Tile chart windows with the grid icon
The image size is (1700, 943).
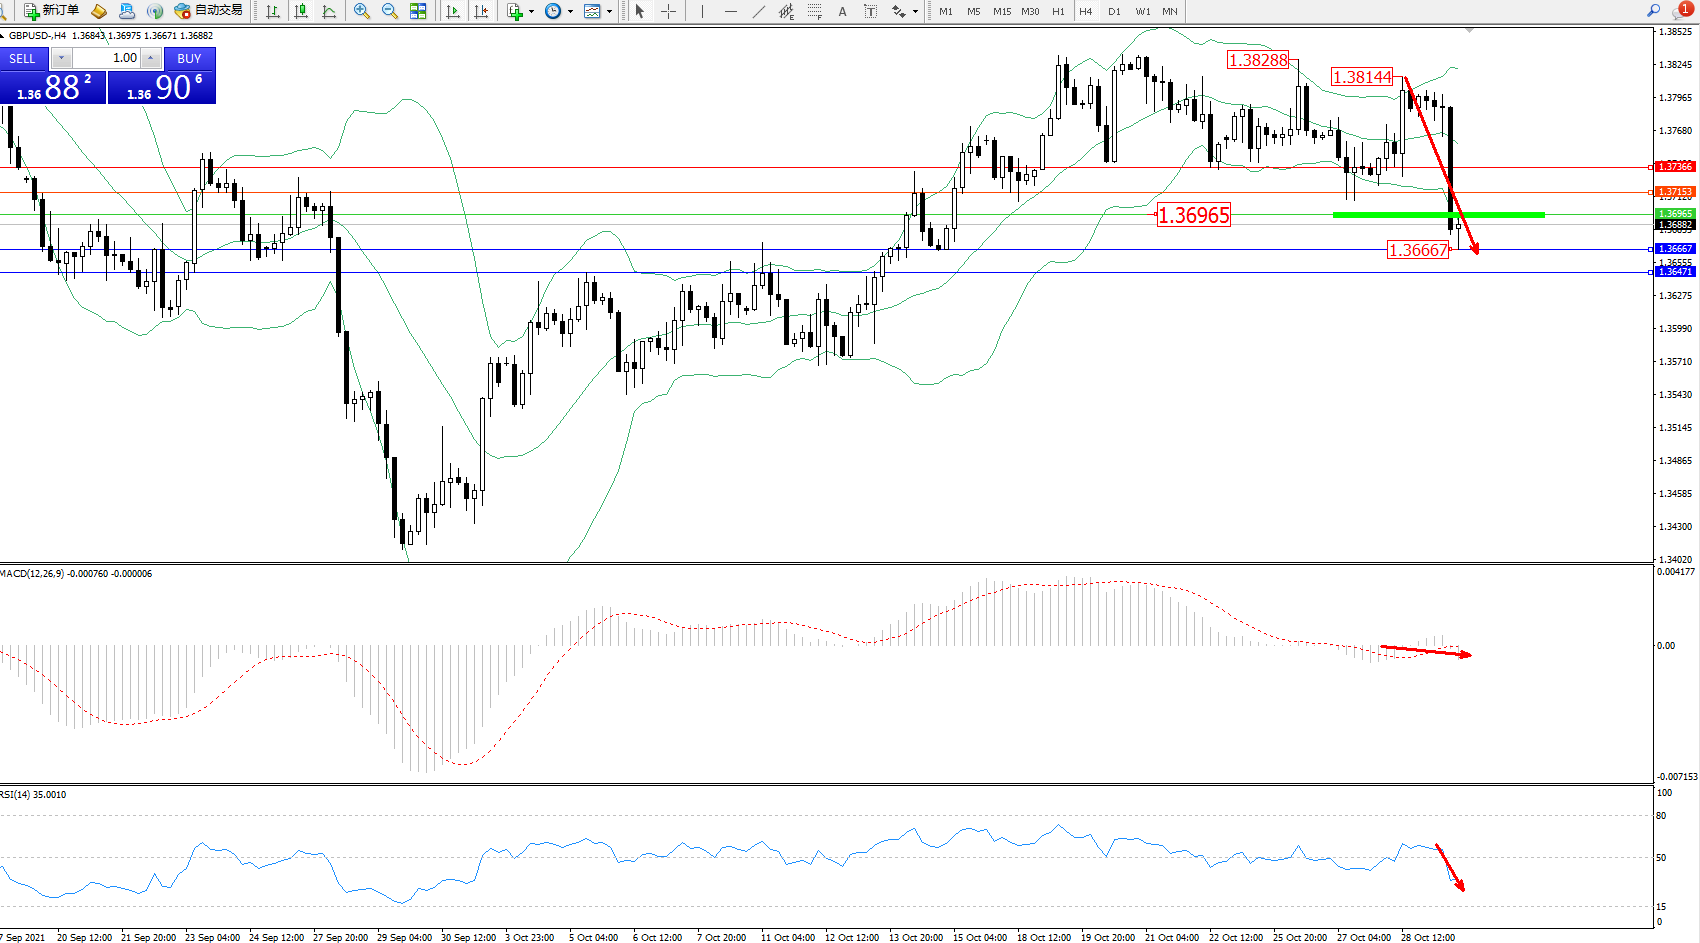pos(418,11)
